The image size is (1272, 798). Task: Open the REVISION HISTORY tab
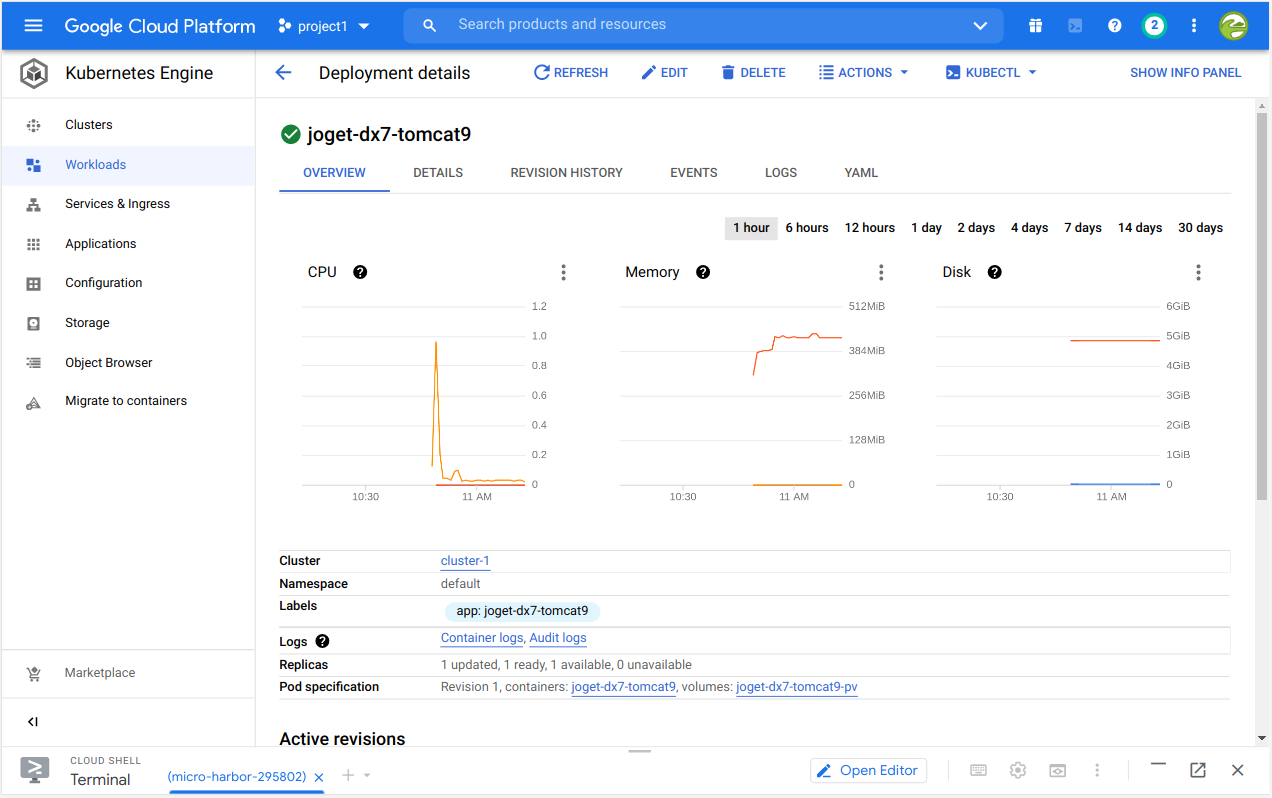[566, 173]
